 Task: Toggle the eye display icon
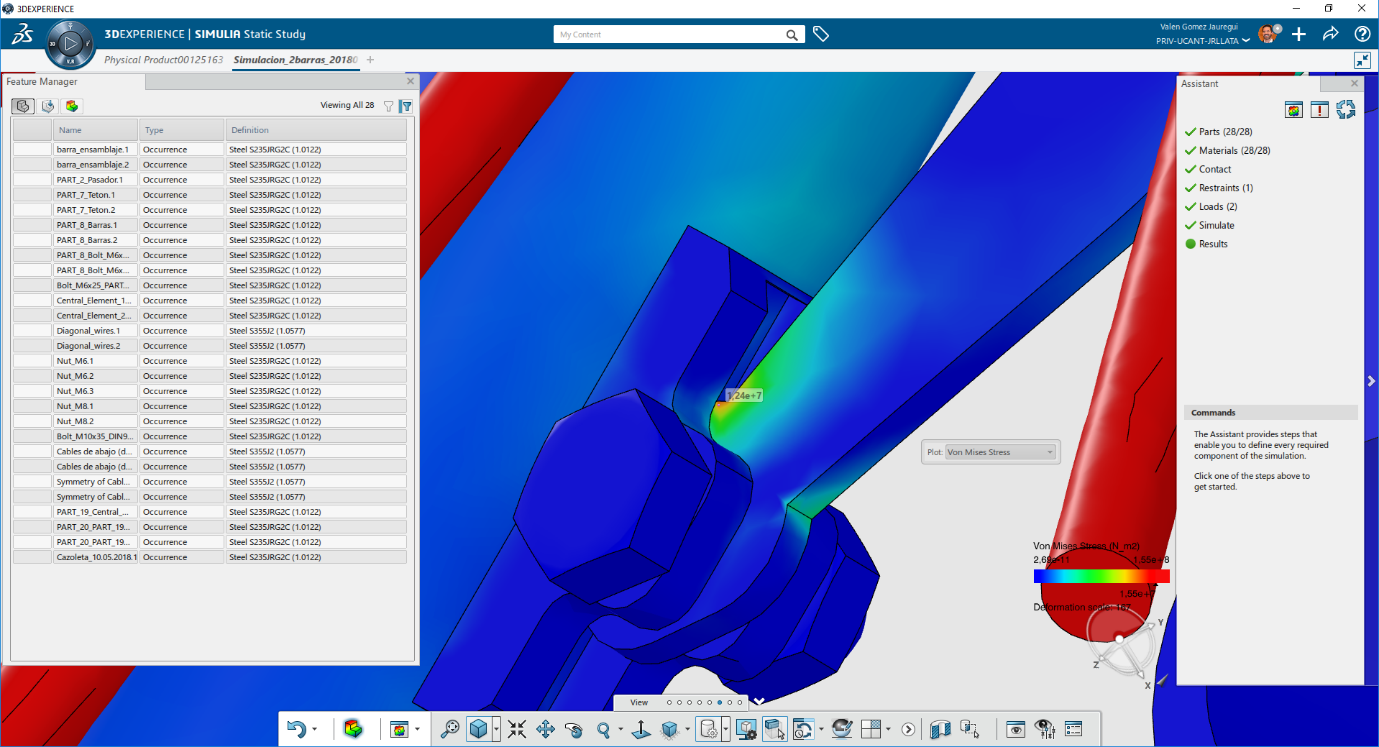tap(1015, 730)
